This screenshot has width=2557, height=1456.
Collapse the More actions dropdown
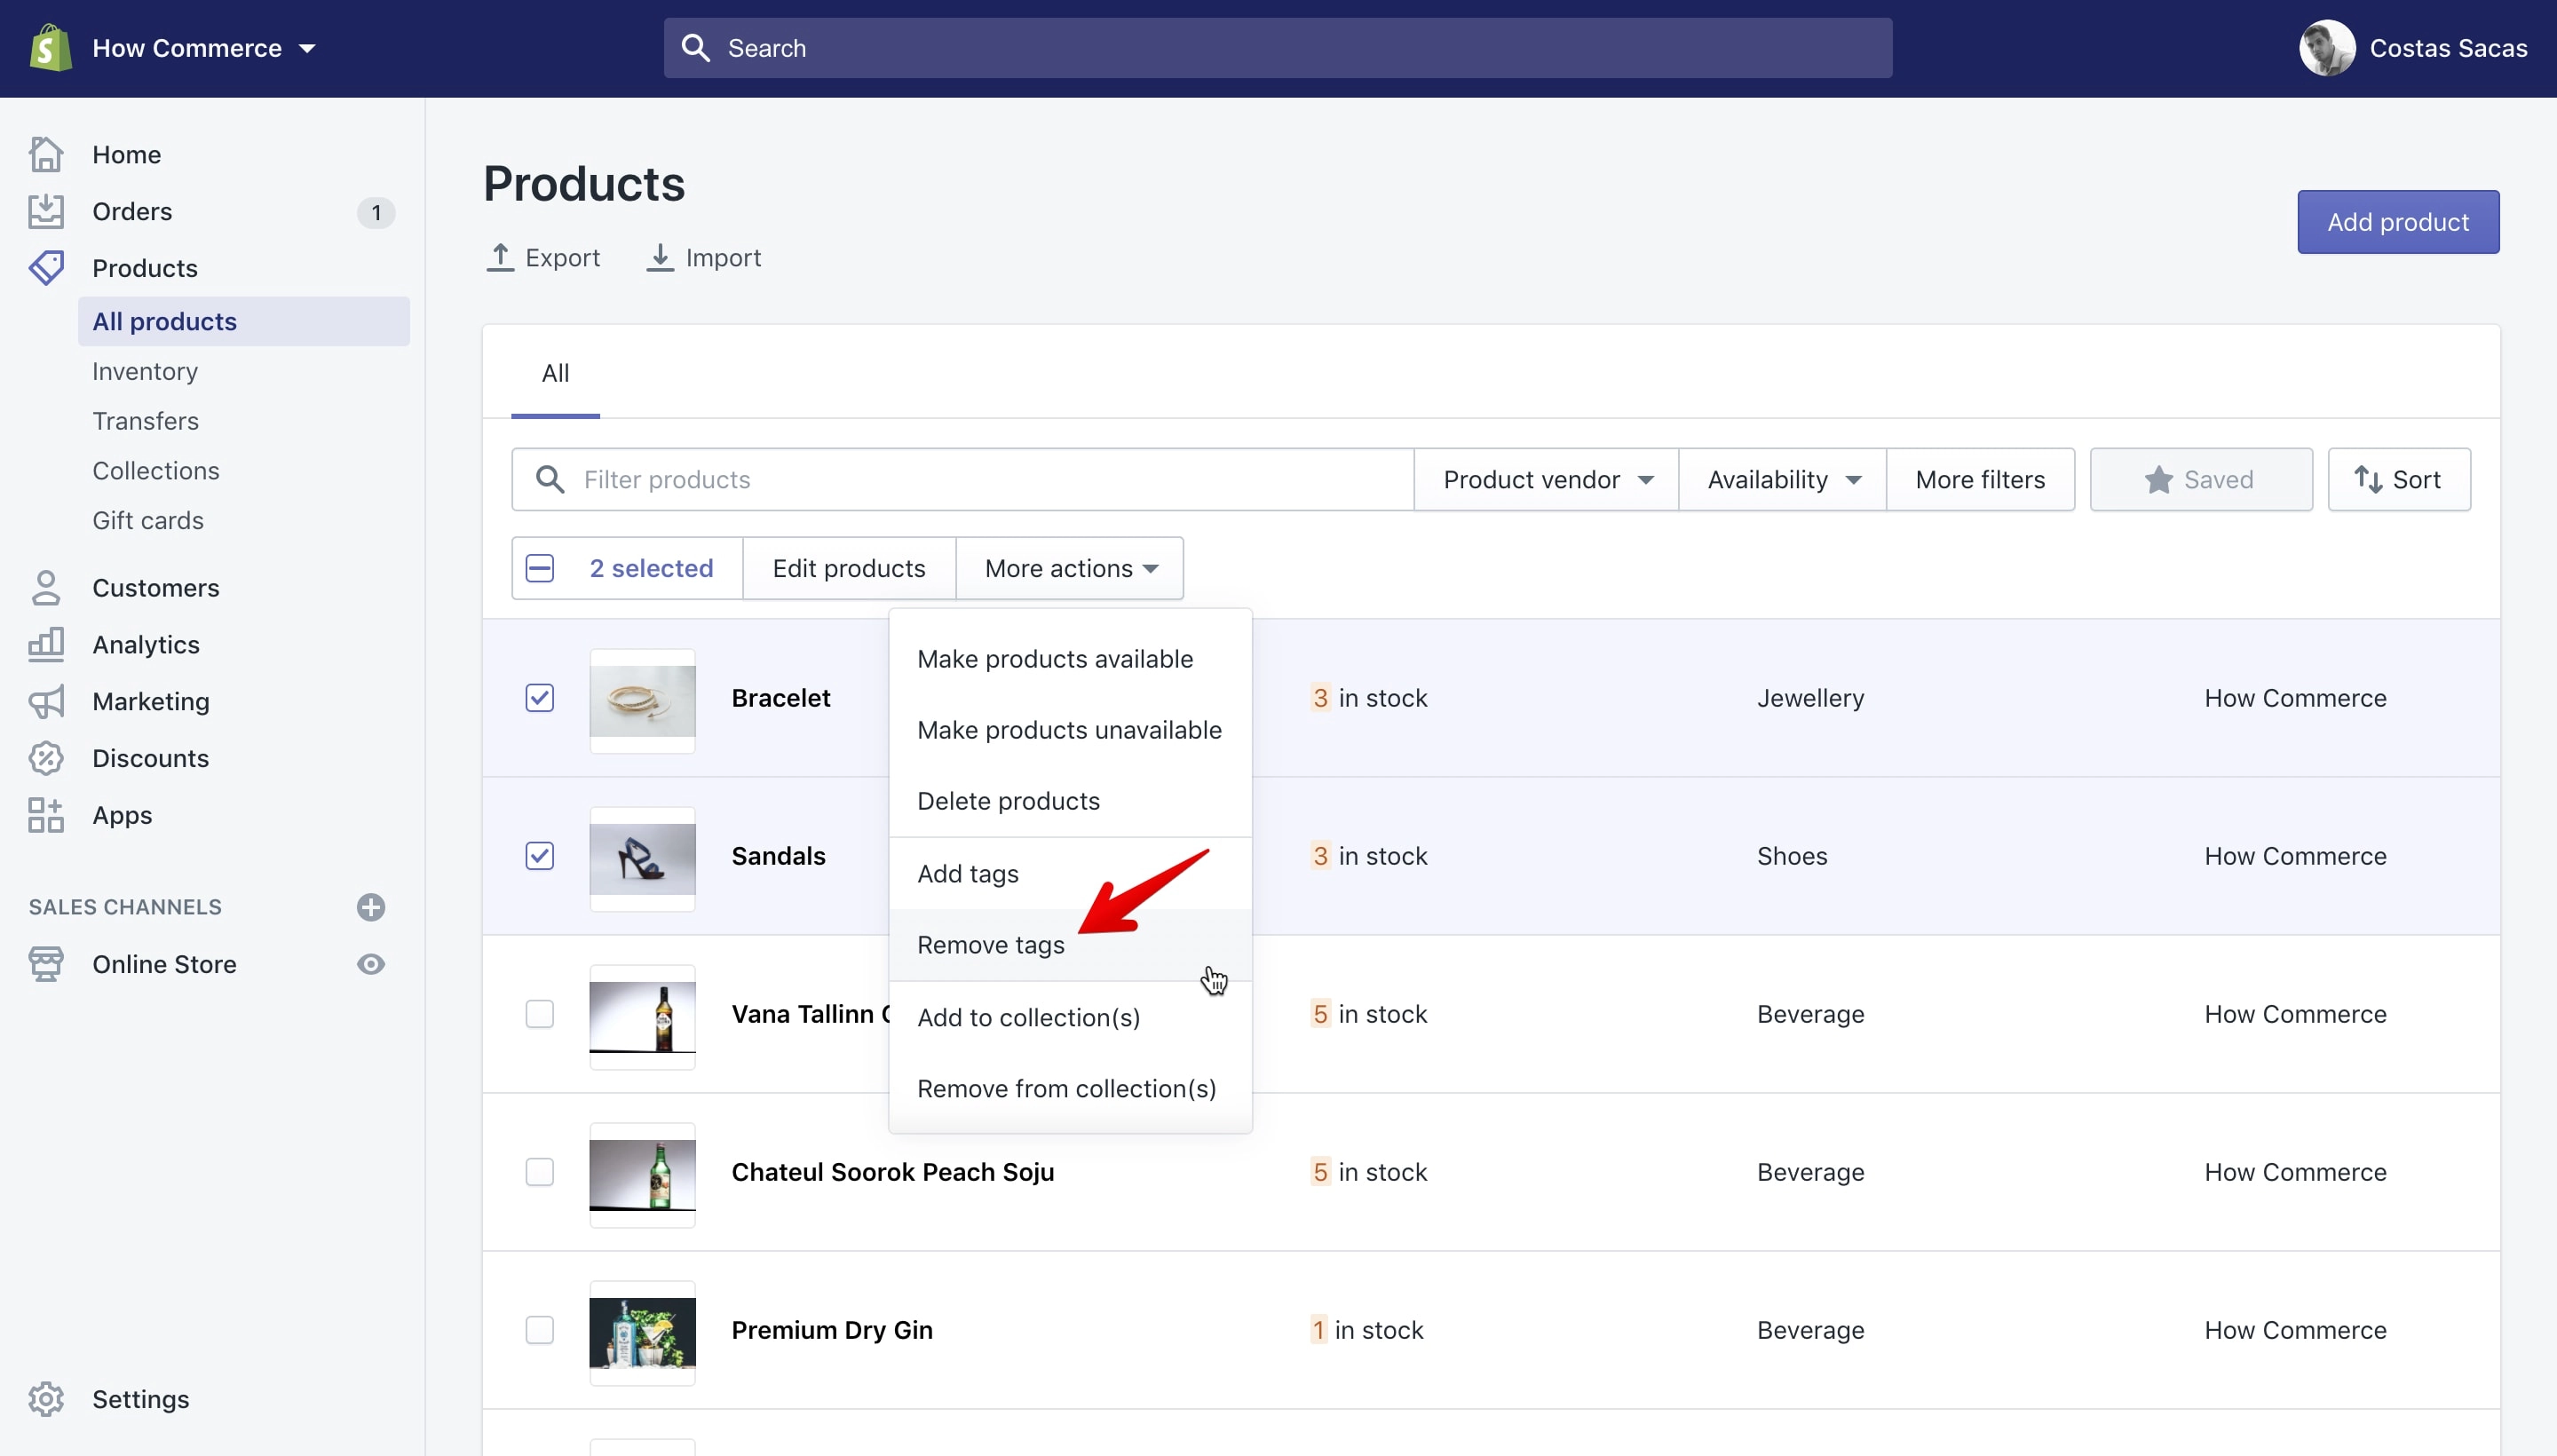(1070, 568)
